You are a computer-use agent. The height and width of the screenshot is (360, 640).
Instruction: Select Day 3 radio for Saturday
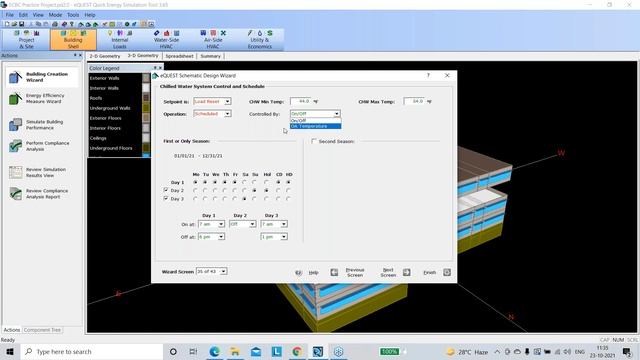click(x=244, y=198)
